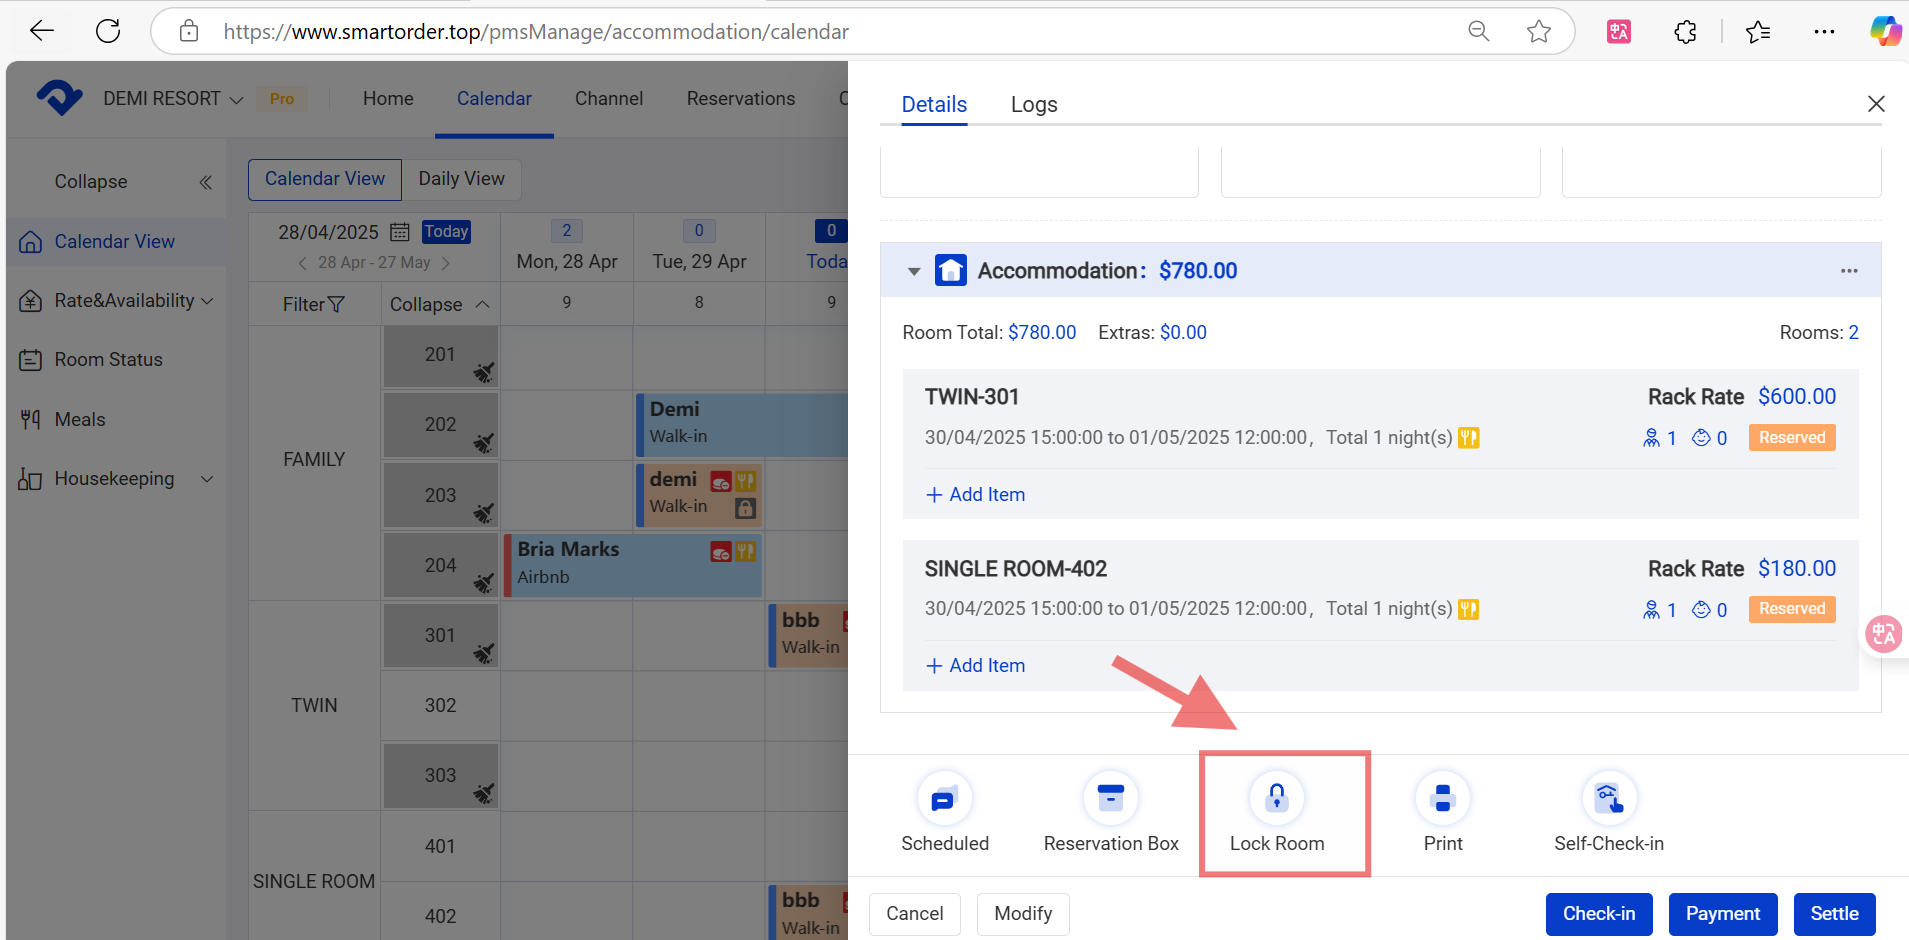The height and width of the screenshot is (940, 1909).
Task: Click Add Item under TWIN-301
Action: 975,495
